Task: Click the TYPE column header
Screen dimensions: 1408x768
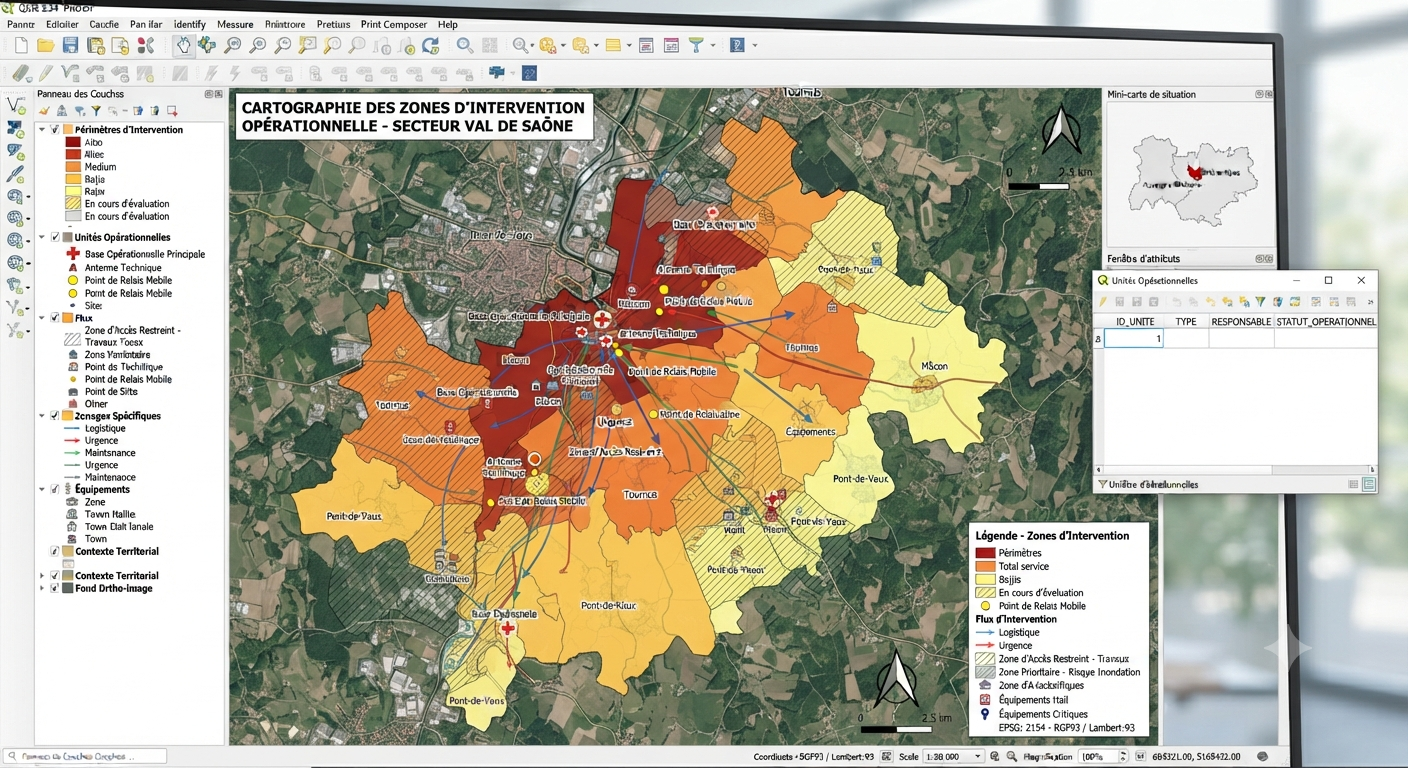Action: pyautogui.click(x=1186, y=322)
